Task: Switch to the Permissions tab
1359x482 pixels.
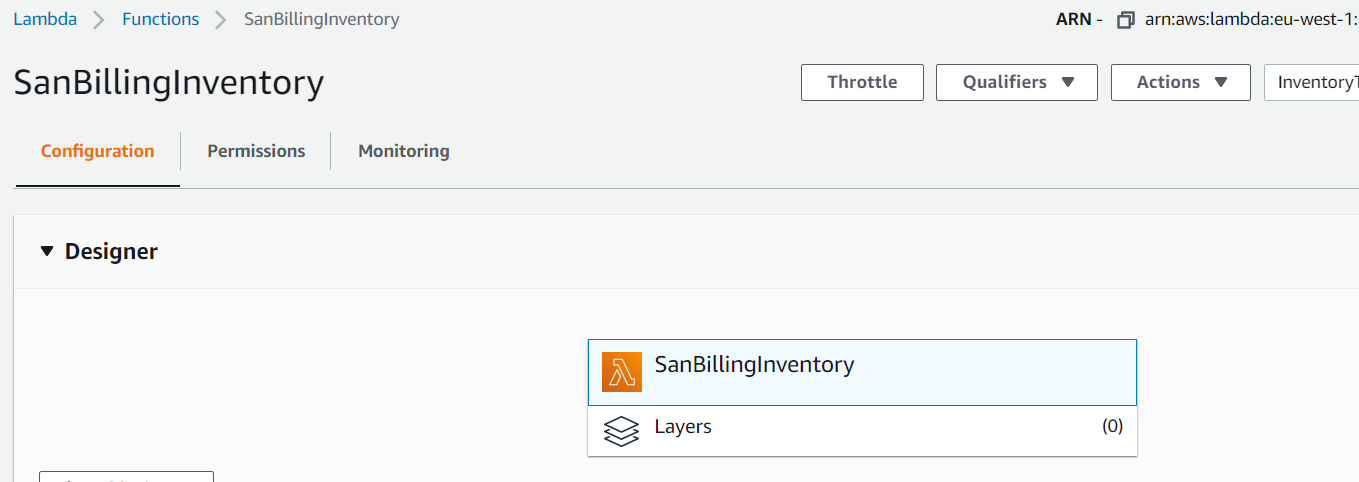Action: pos(256,151)
